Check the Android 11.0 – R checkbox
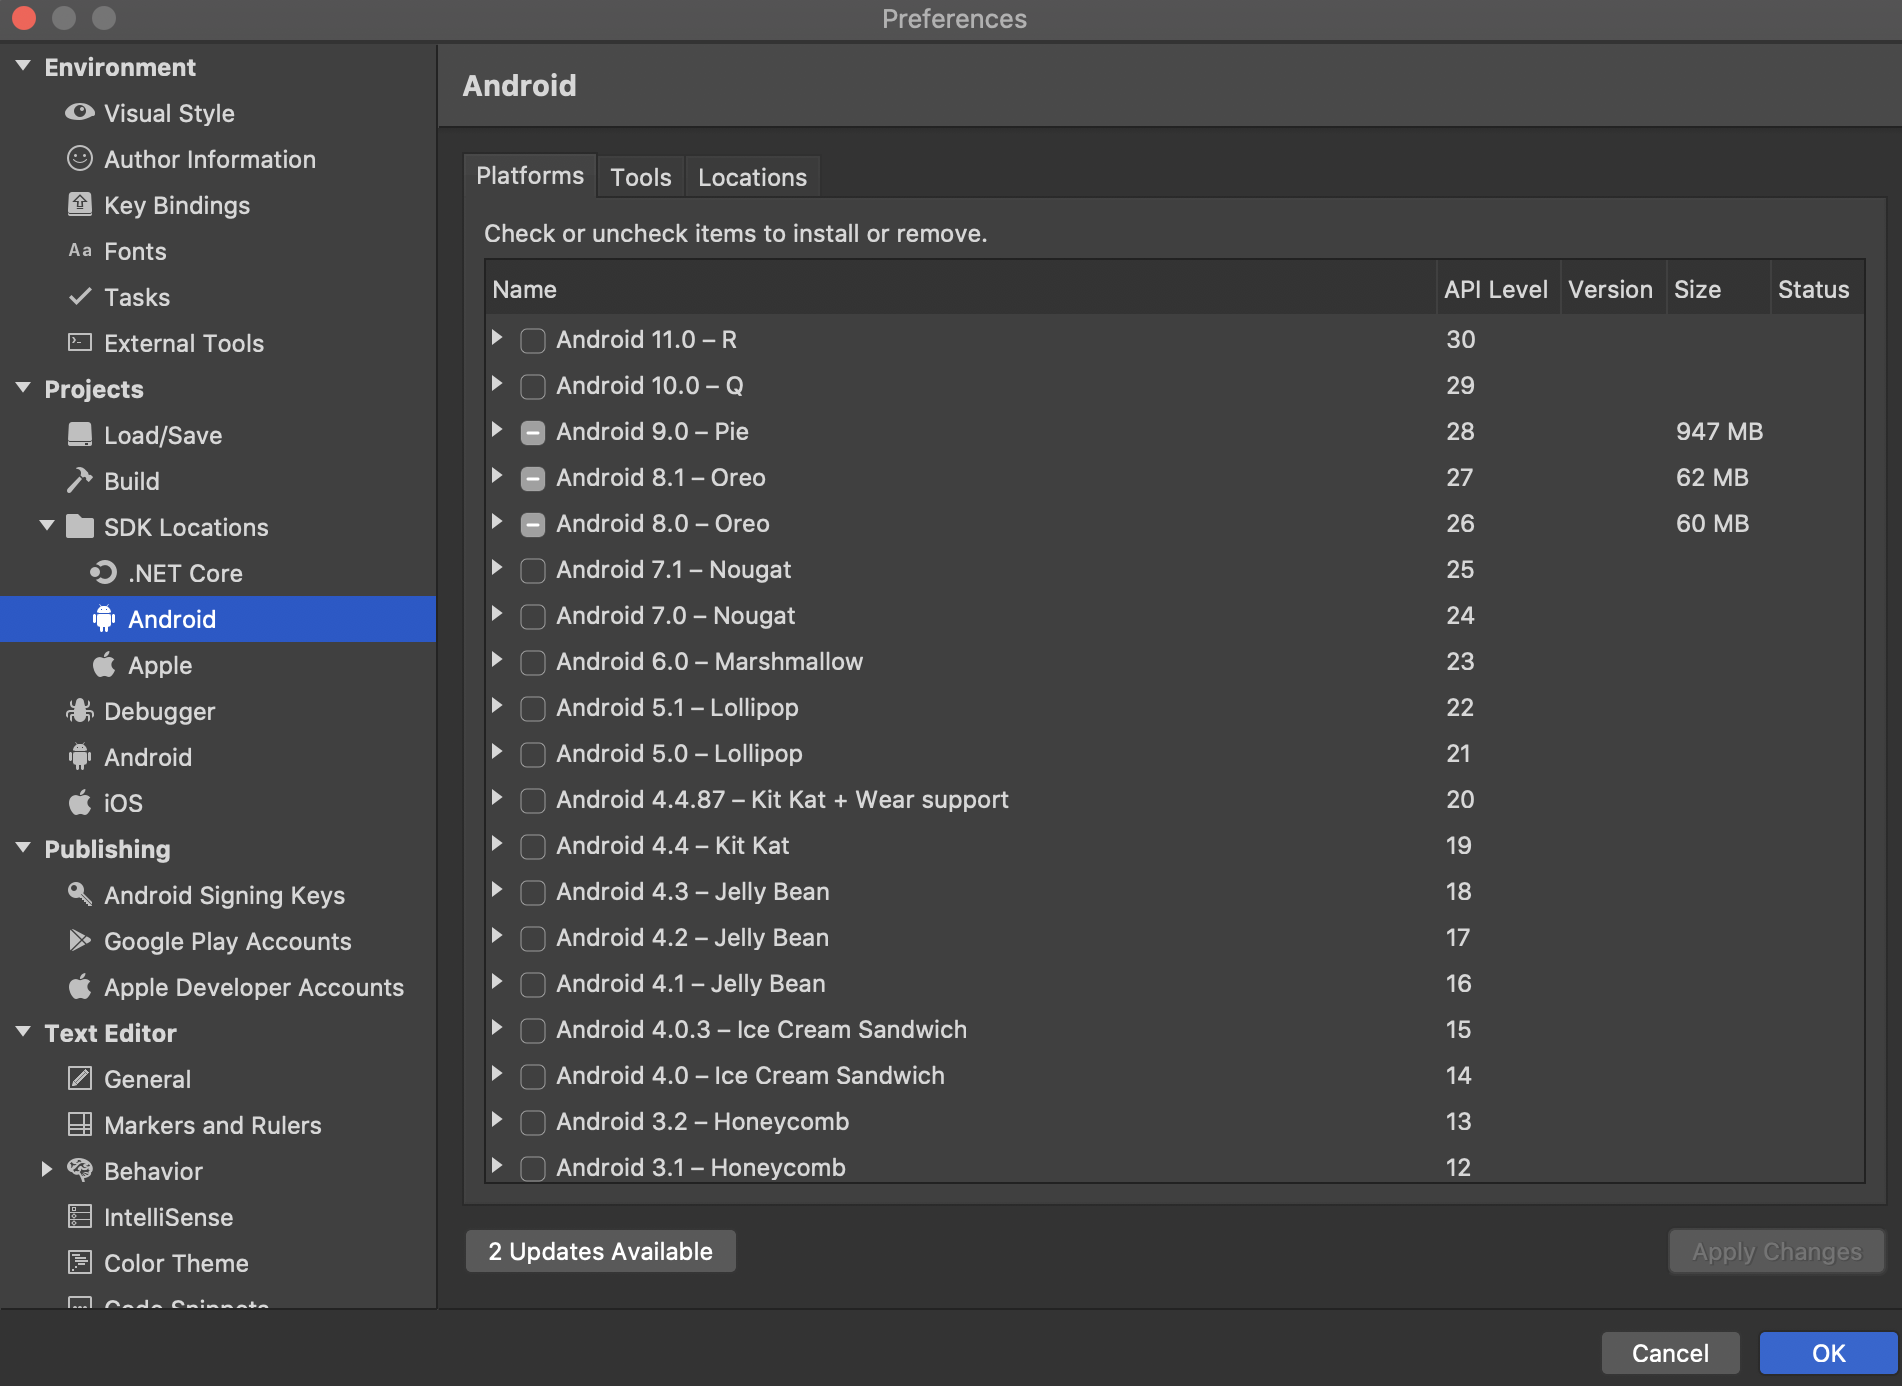1902x1386 pixels. [533, 340]
